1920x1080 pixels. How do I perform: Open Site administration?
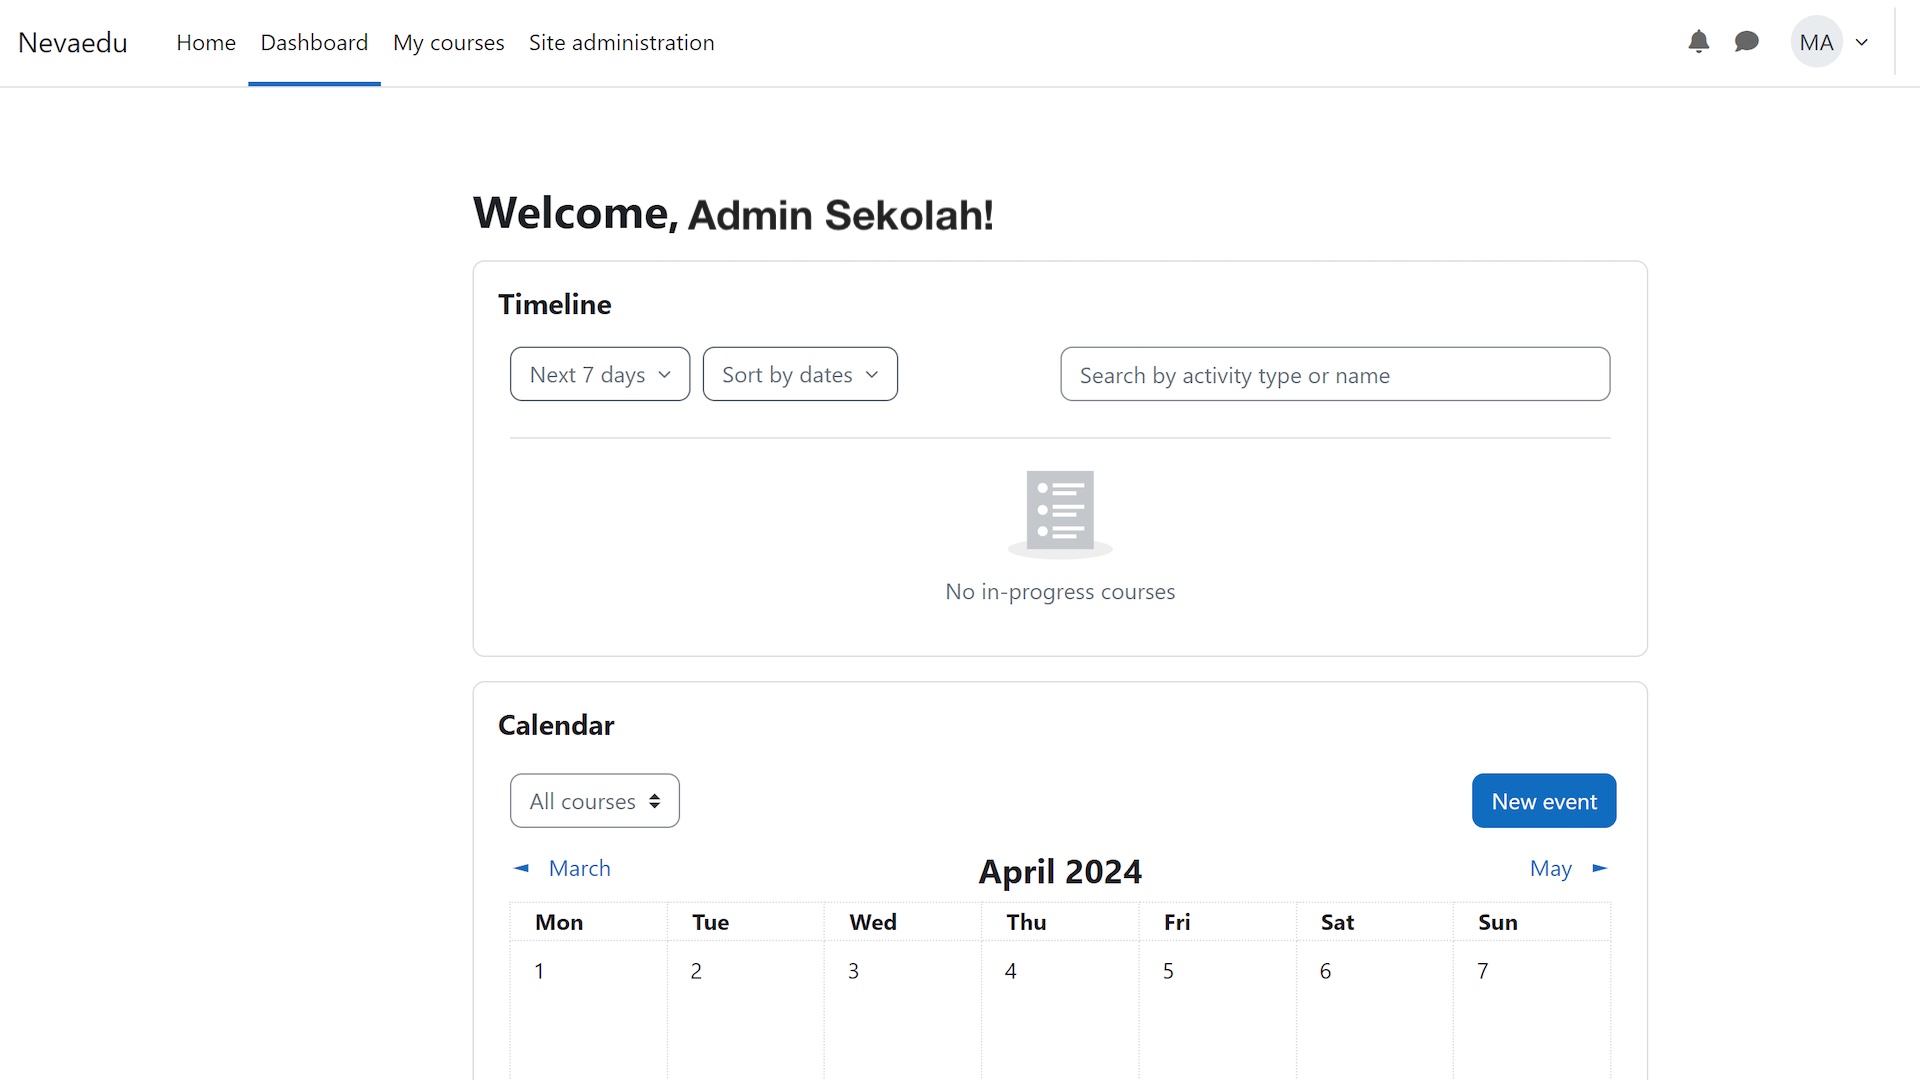coord(621,42)
